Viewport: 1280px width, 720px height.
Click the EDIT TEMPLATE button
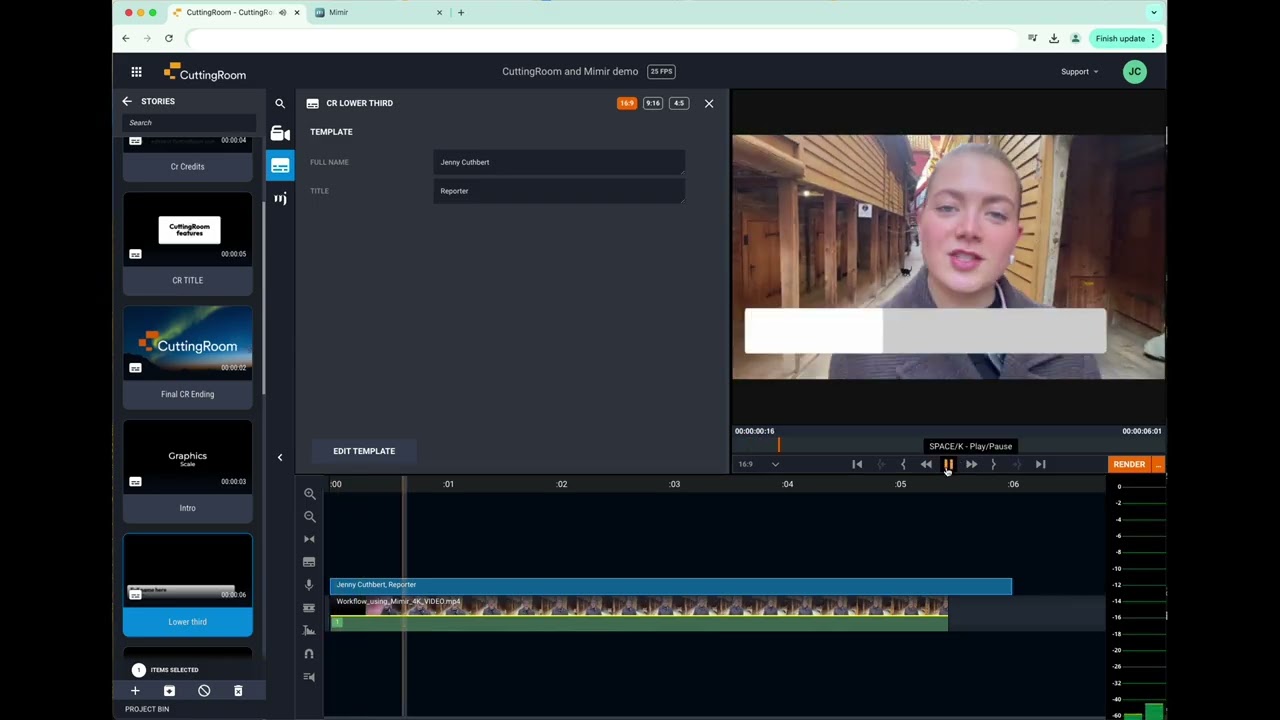(x=364, y=451)
